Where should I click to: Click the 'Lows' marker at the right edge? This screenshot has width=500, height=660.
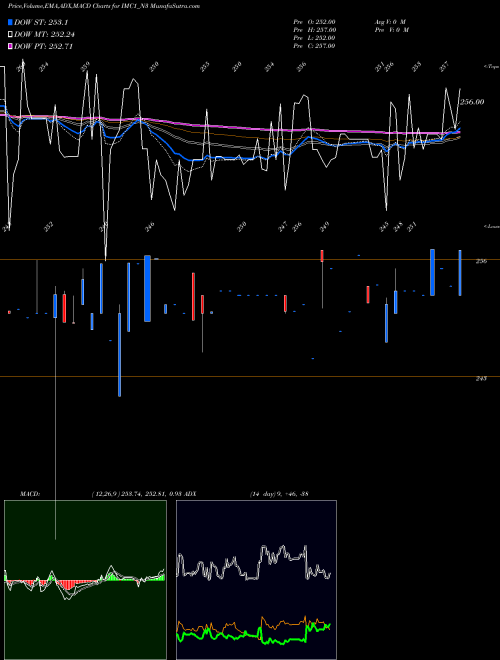click(492, 226)
